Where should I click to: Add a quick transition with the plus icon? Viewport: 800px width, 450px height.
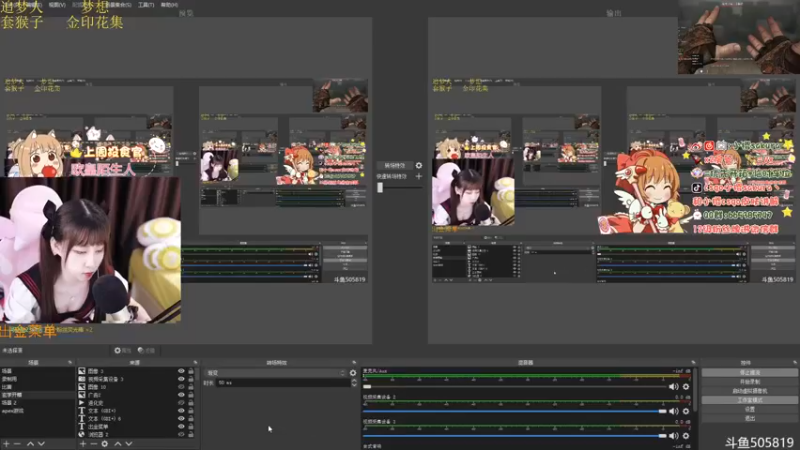coord(419,176)
